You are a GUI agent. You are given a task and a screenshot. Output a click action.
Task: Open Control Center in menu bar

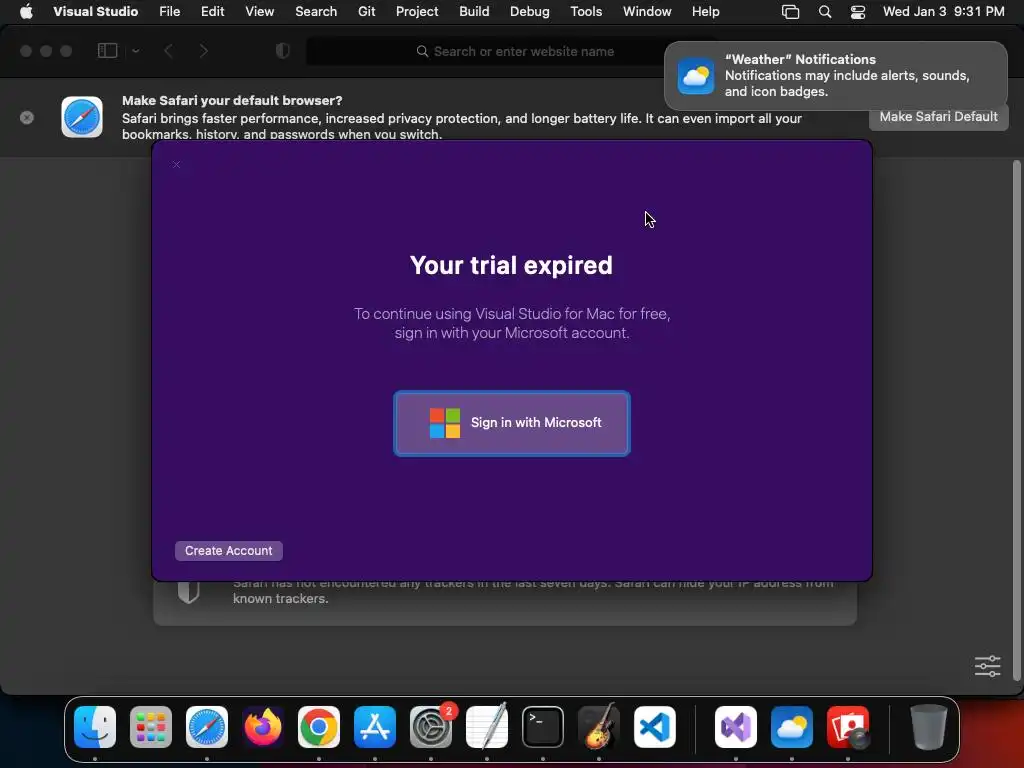pos(857,12)
